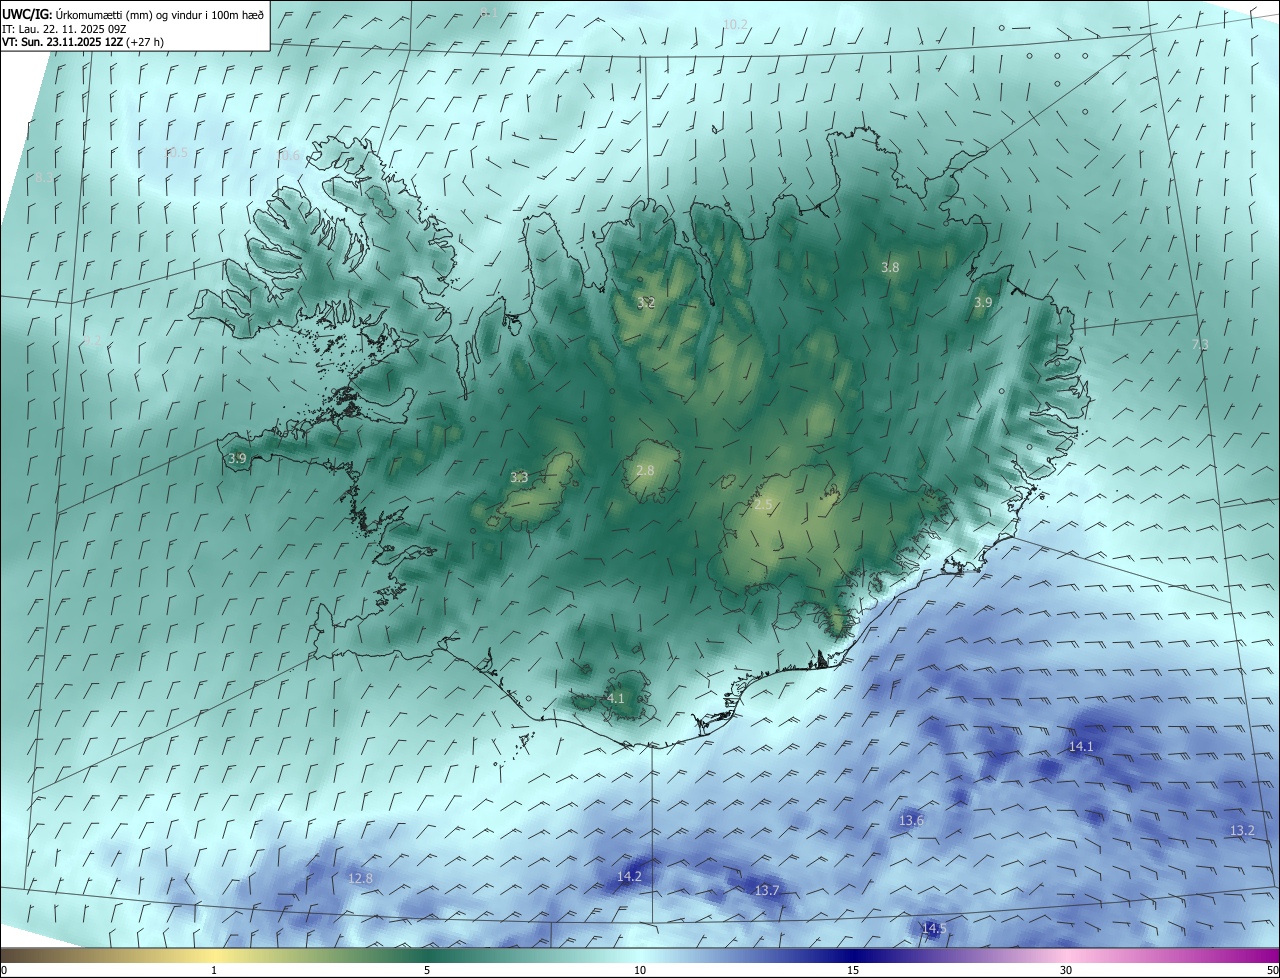Click the 10.2 value at the top
This screenshot has width=1280, height=978.
(x=735, y=24)
